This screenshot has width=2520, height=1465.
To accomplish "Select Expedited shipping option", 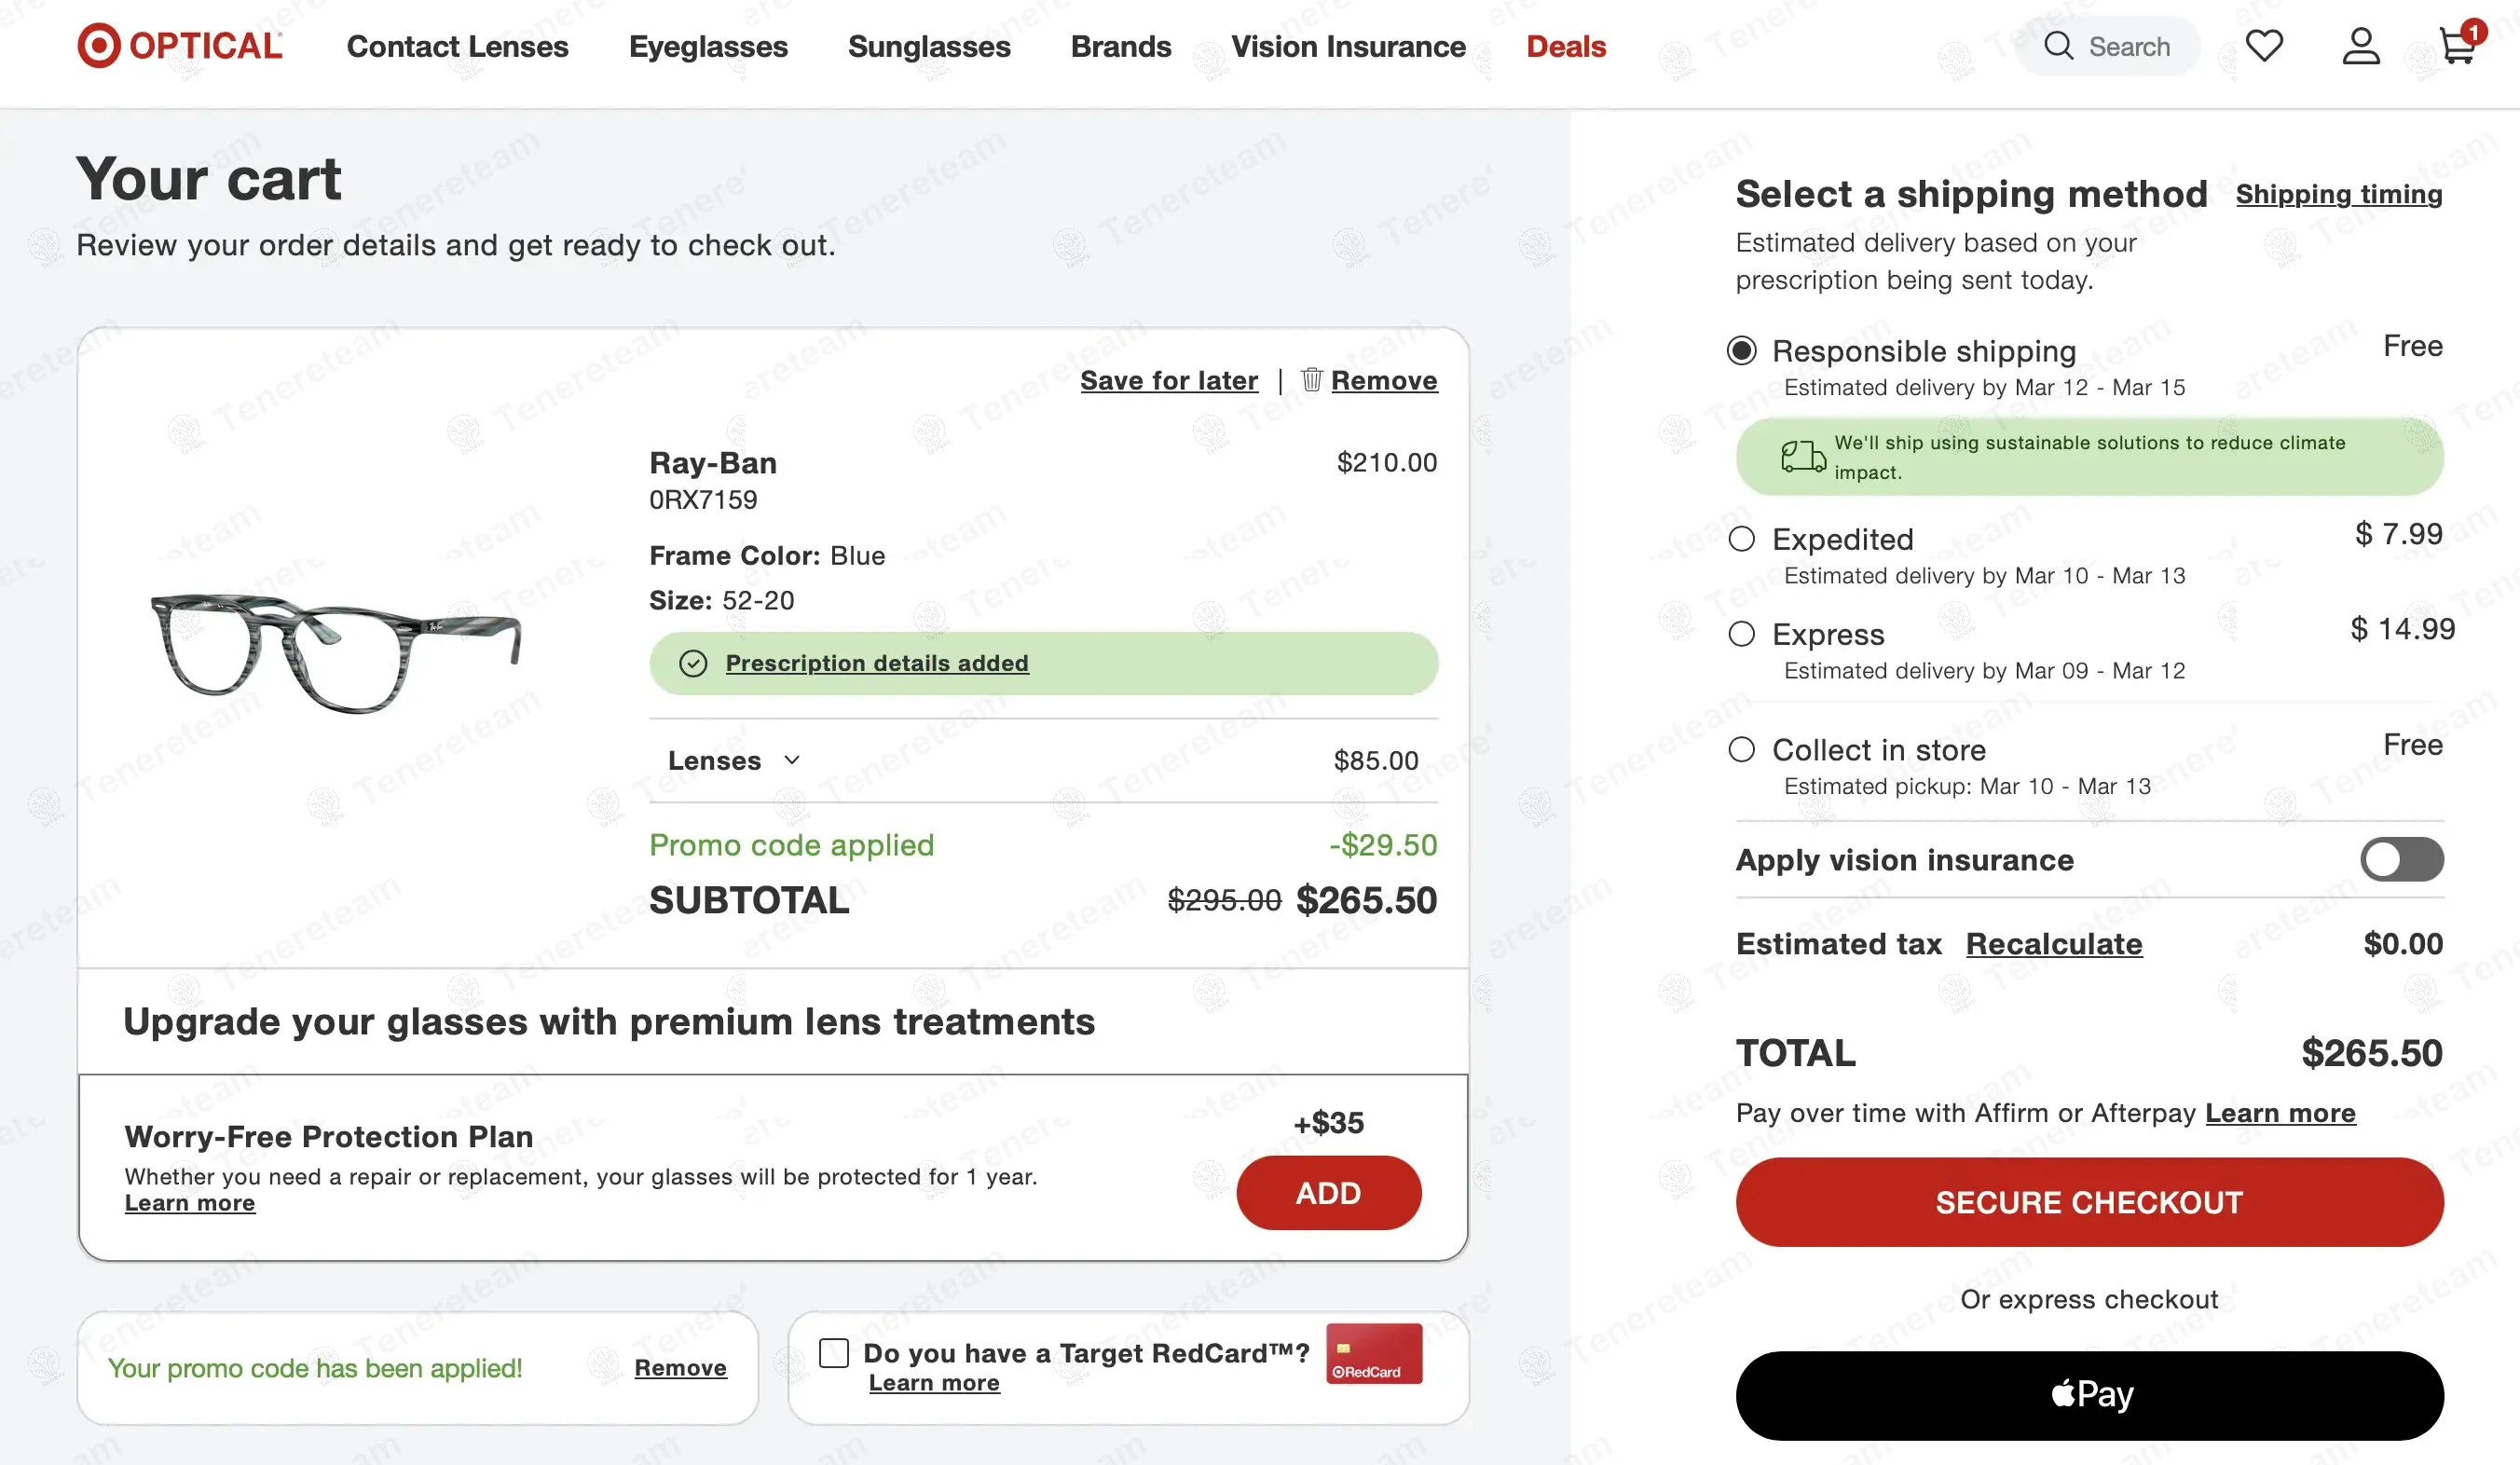I will pos(1742,539).
